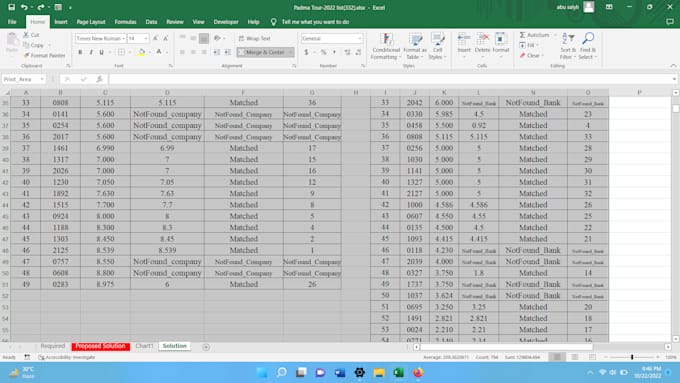Toggle Wrap Text
The width and height of the screenshot is (680, 383).
255,39
